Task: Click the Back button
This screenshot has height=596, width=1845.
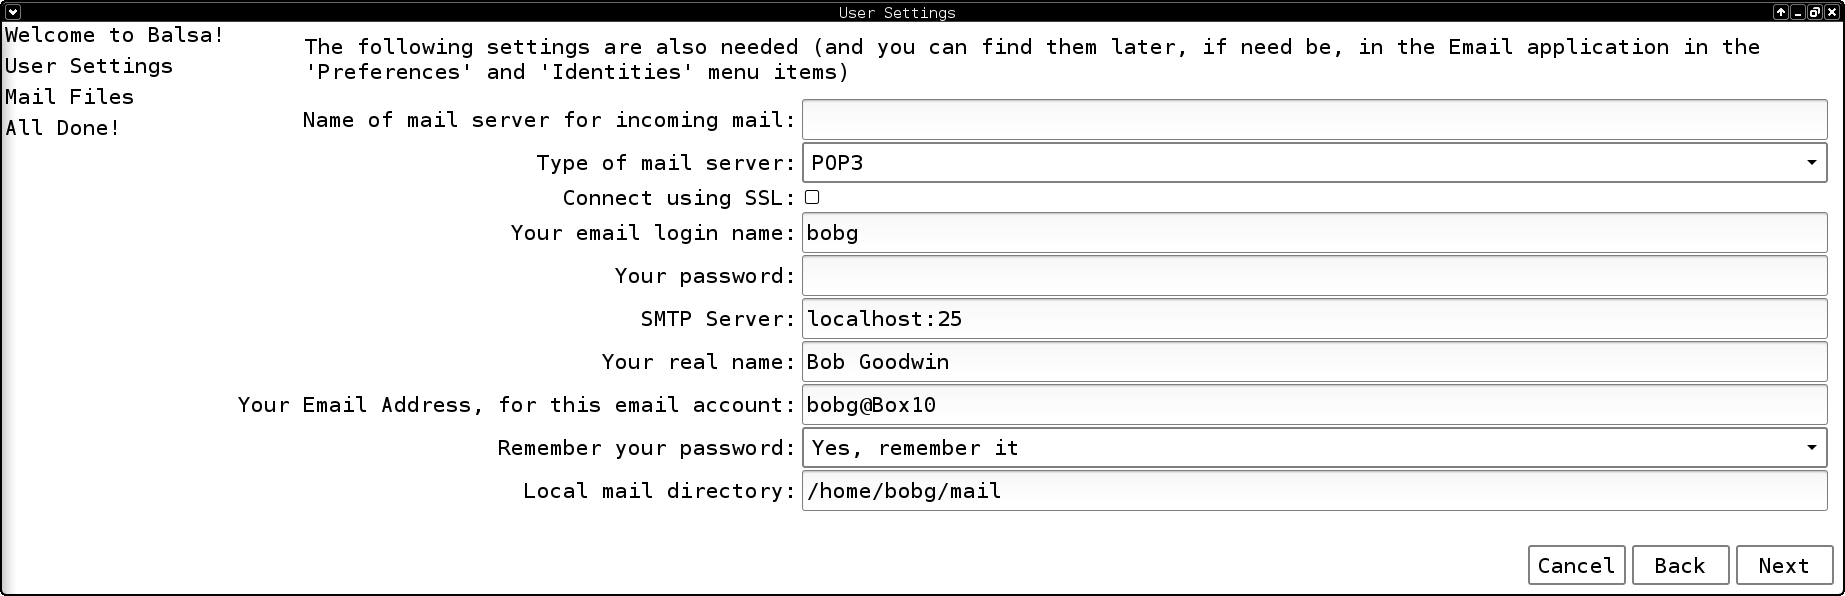Action: (x=1680, y=565)
